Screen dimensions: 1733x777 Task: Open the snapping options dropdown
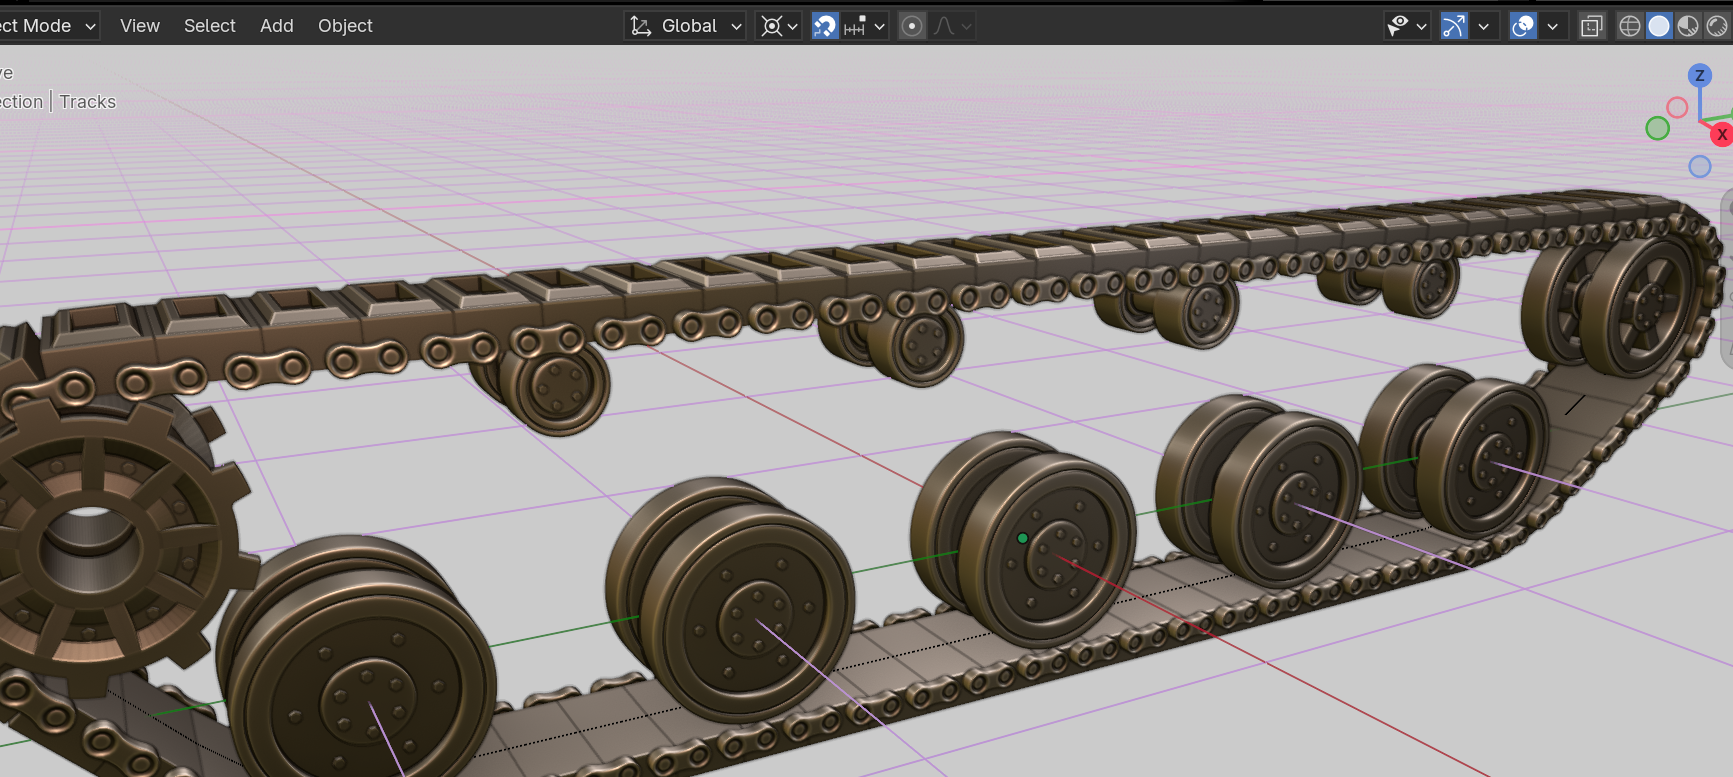tap(865, 26)
